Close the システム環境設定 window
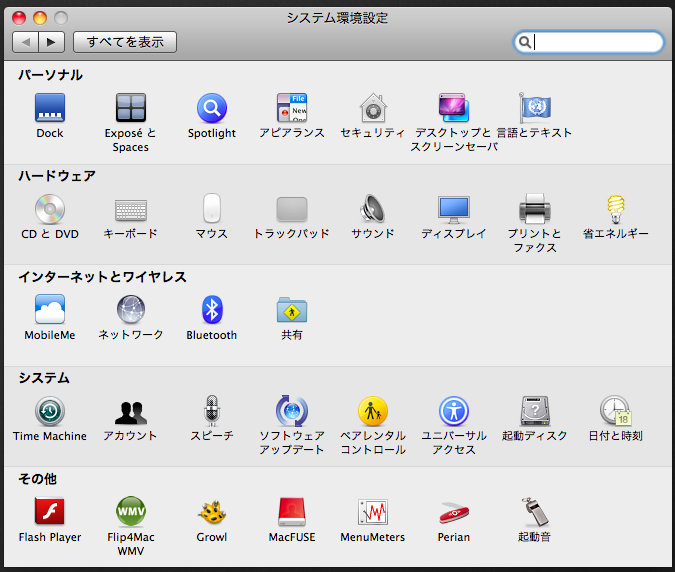 (x=19, y=18)
